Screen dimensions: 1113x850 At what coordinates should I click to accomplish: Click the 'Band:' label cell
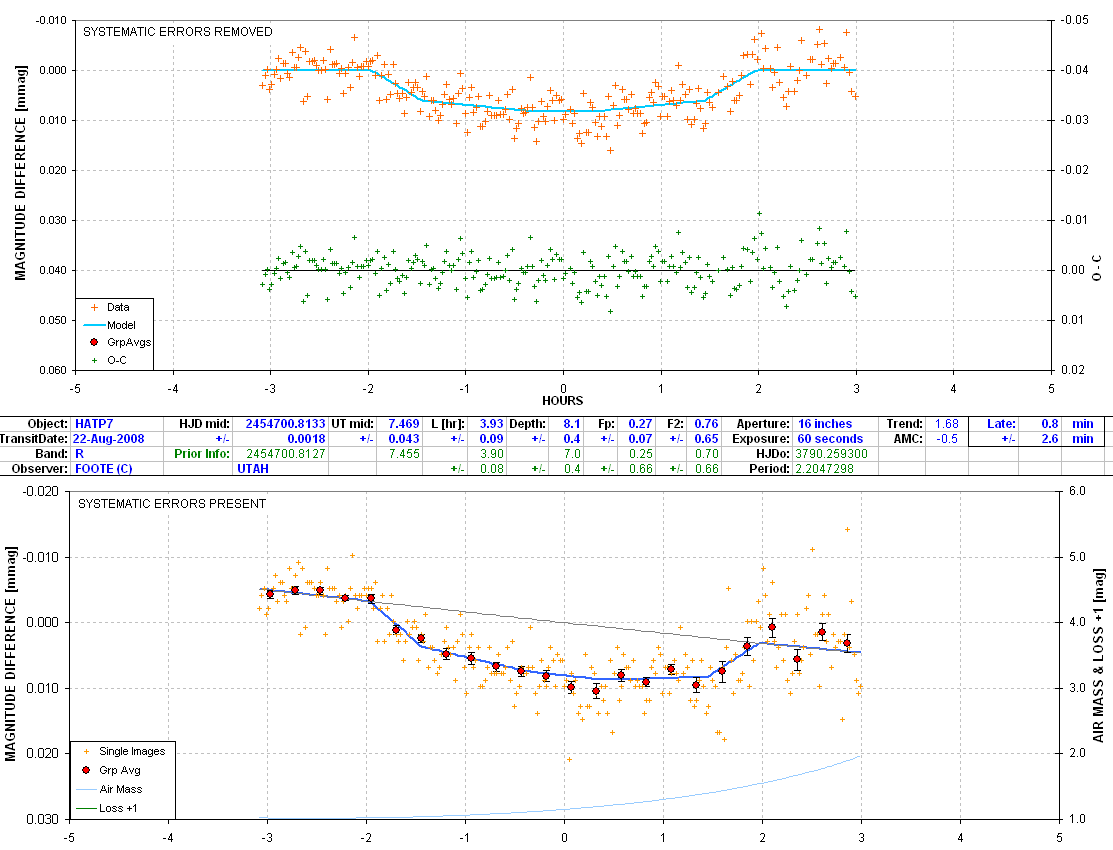pyautogui.click(x=52, y=454)
